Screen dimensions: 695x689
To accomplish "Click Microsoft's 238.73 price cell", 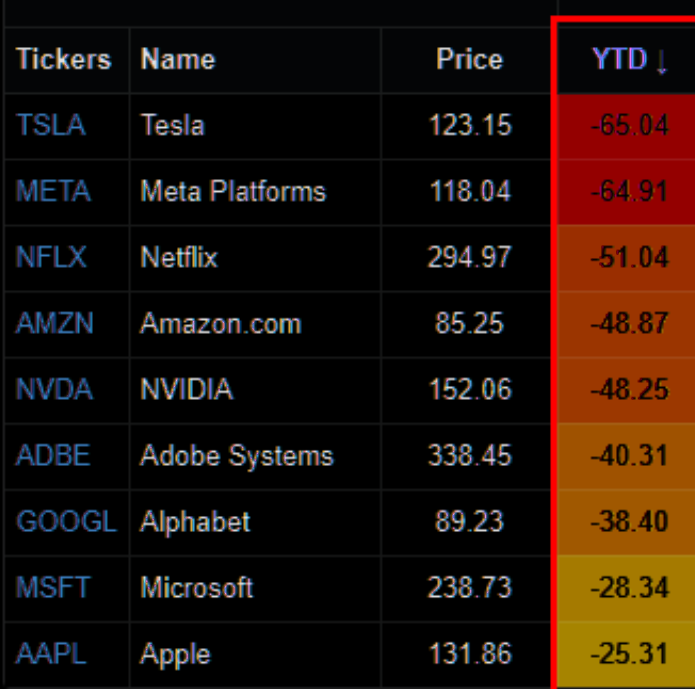I will tap(469, 588).
